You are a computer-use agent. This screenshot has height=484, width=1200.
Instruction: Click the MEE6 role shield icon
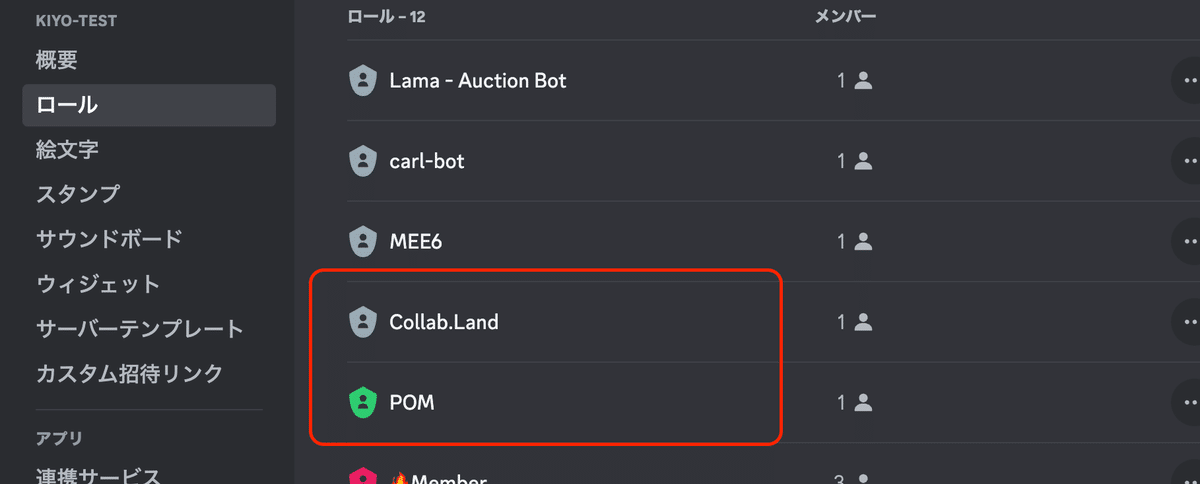[x=361, y=241]
